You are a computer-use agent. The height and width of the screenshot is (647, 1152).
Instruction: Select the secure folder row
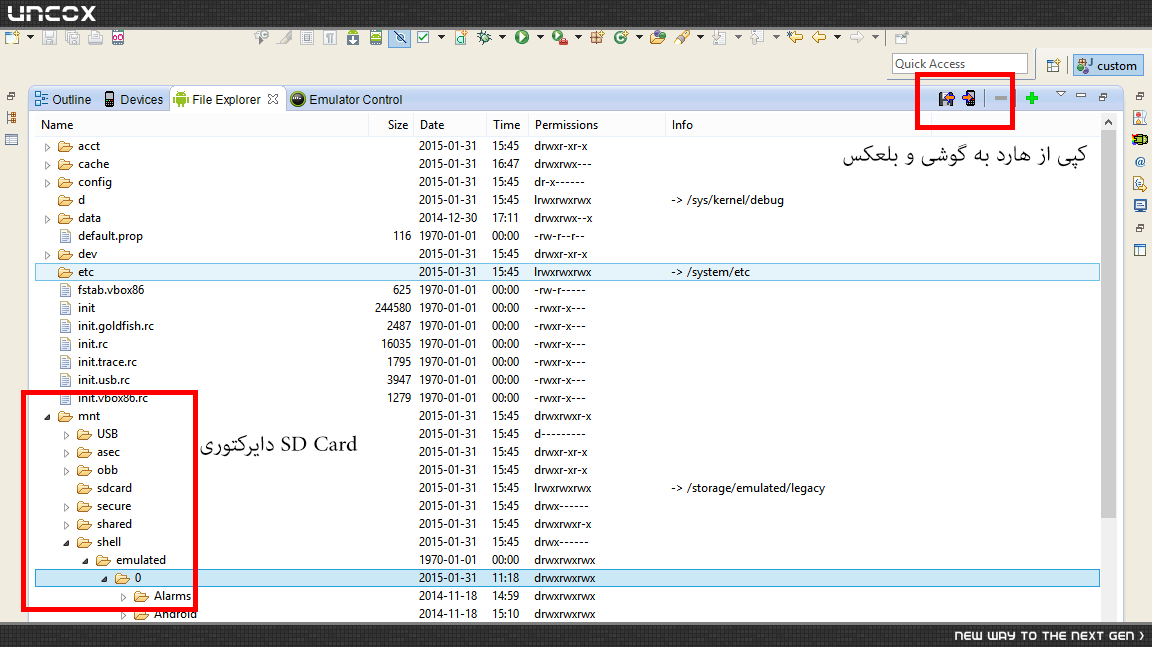pyautogui.click(x=567, y=506)
